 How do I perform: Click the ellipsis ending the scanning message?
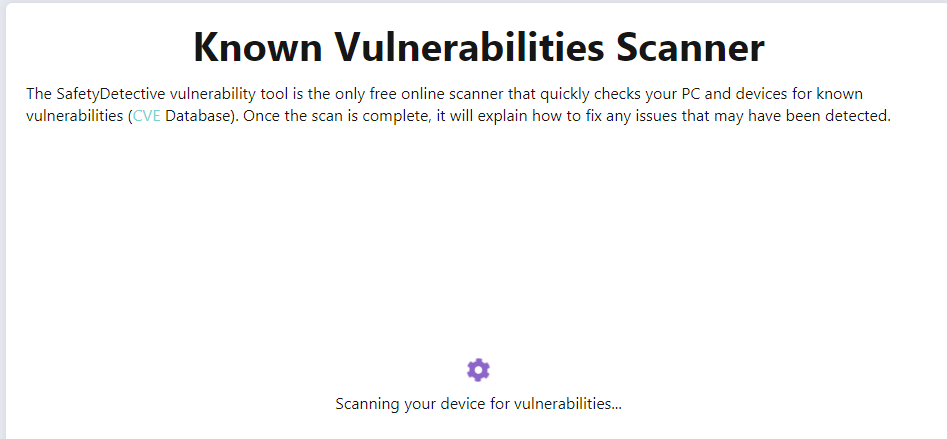[616, 408]
